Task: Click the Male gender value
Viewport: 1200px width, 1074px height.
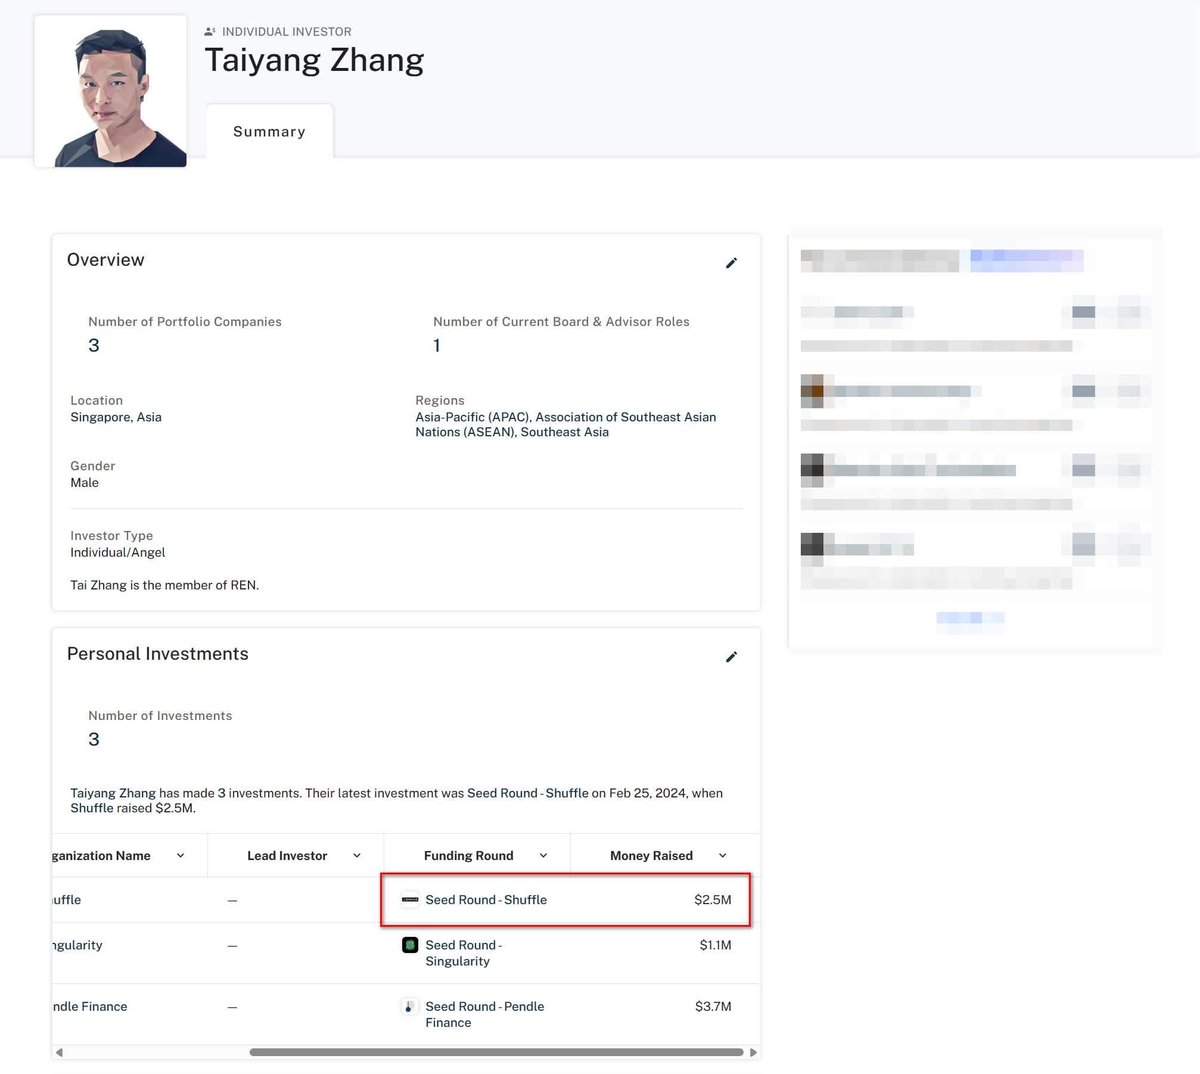Action: pyautogui.click(x=85, y=483)
